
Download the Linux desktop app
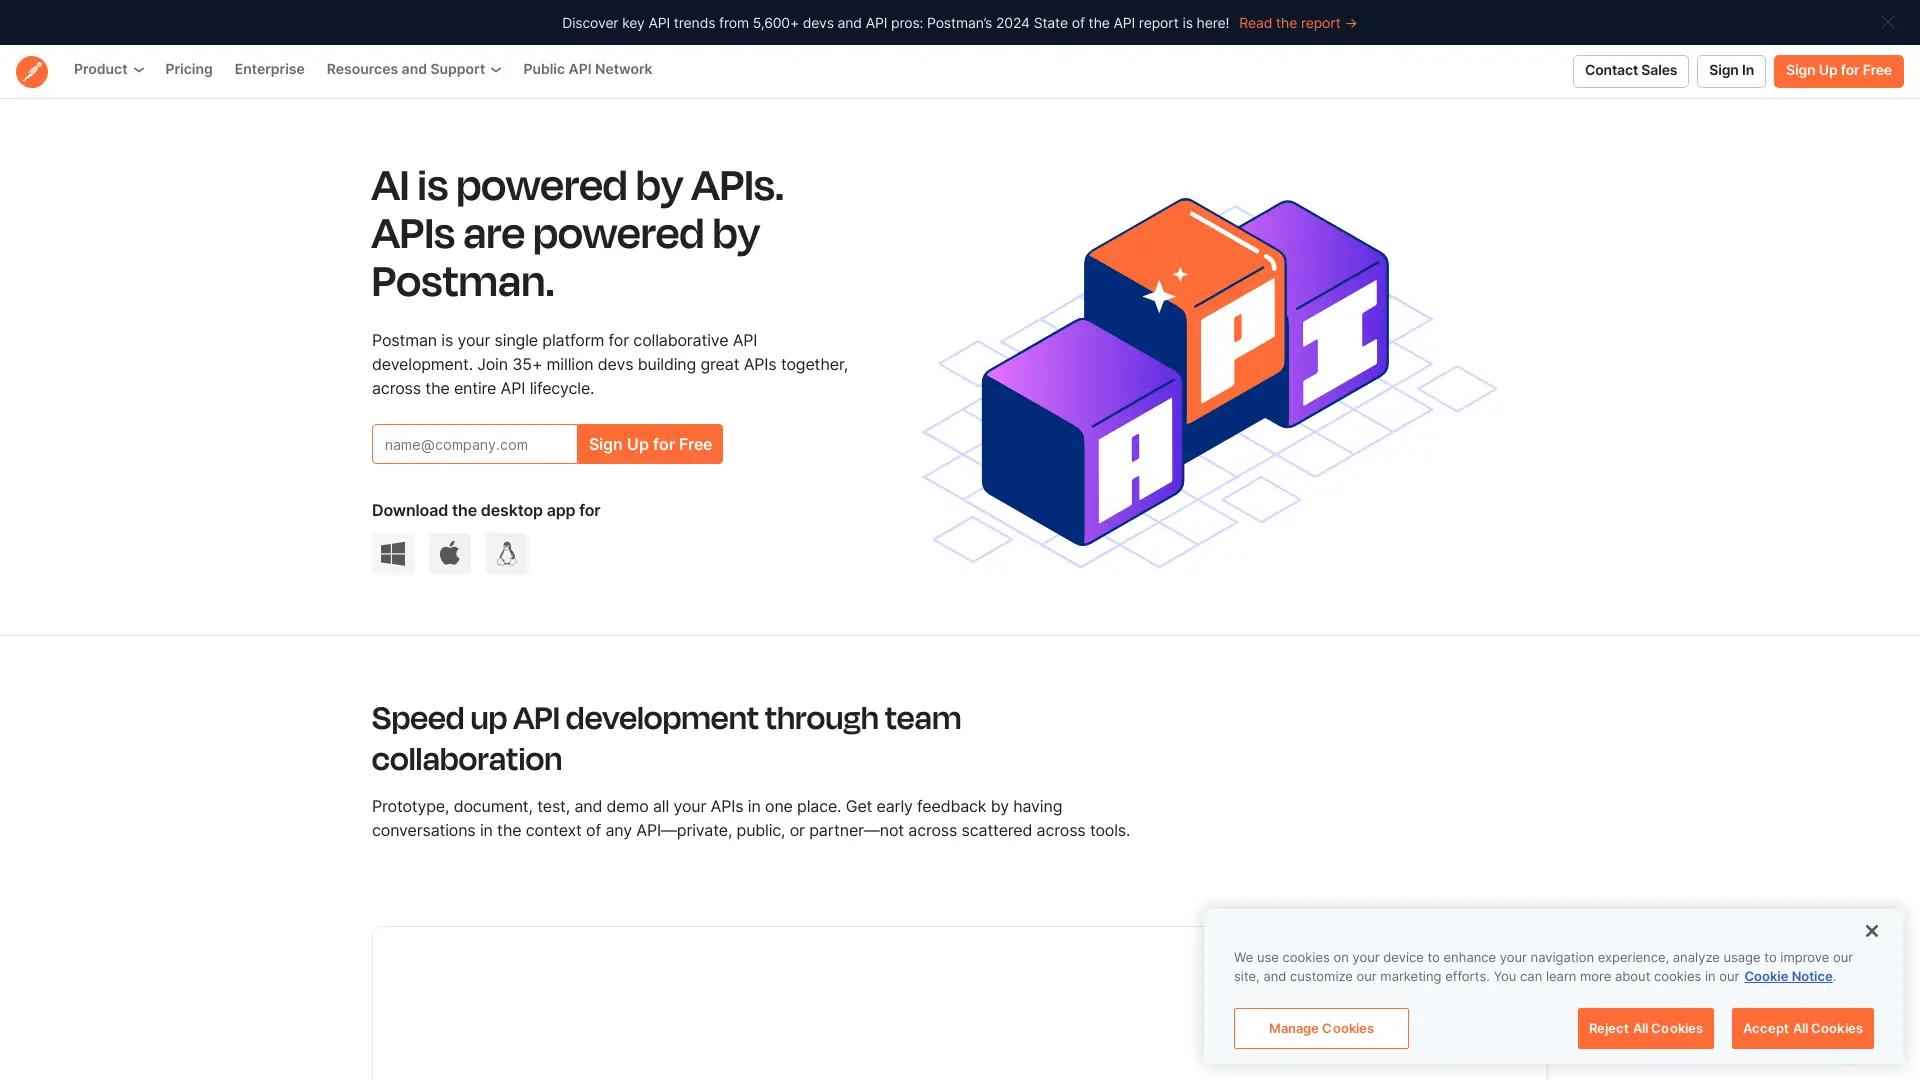(x=507, y=554)
